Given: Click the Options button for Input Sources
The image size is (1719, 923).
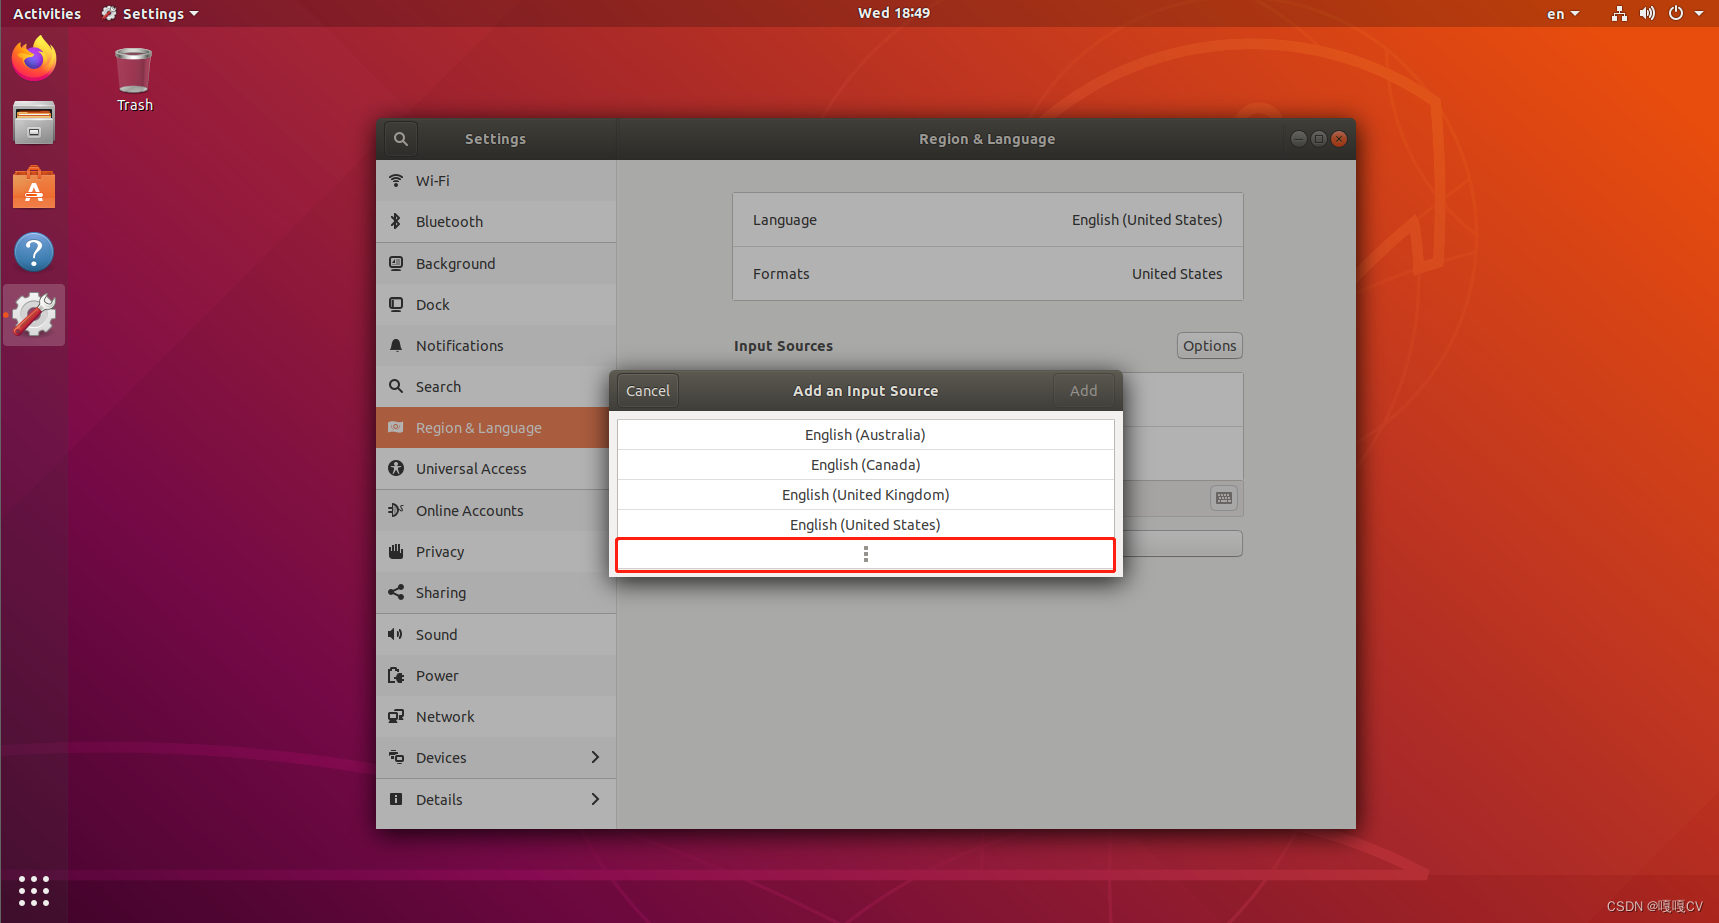Looking at the screenshot, I should coord(1210,346).
